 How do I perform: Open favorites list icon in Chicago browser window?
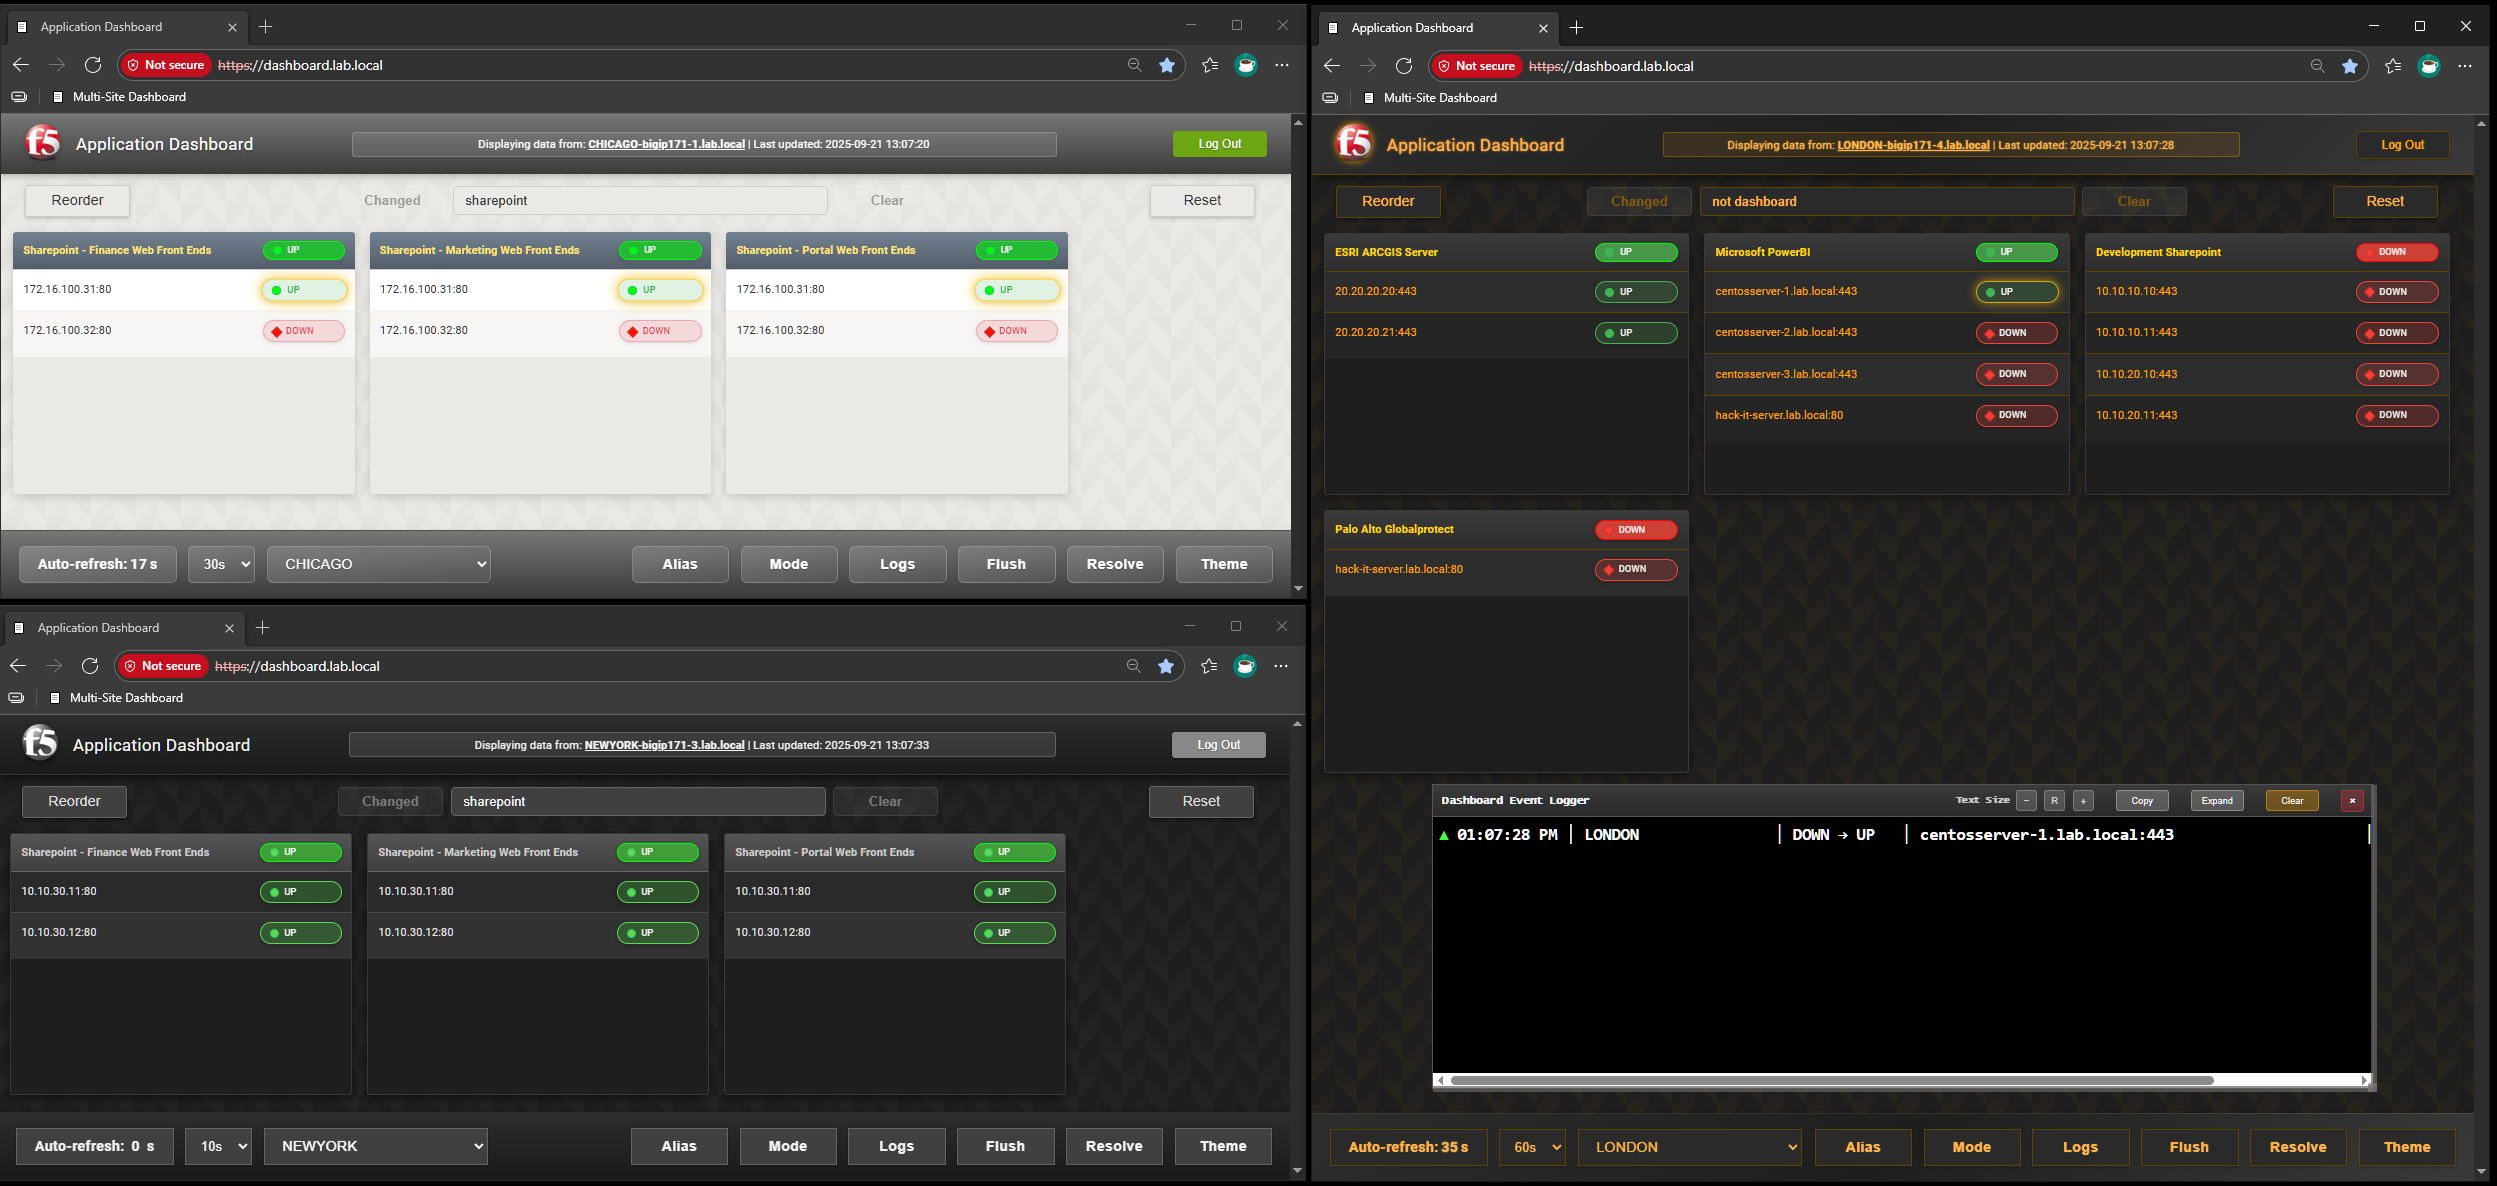tap(1210, 65)
